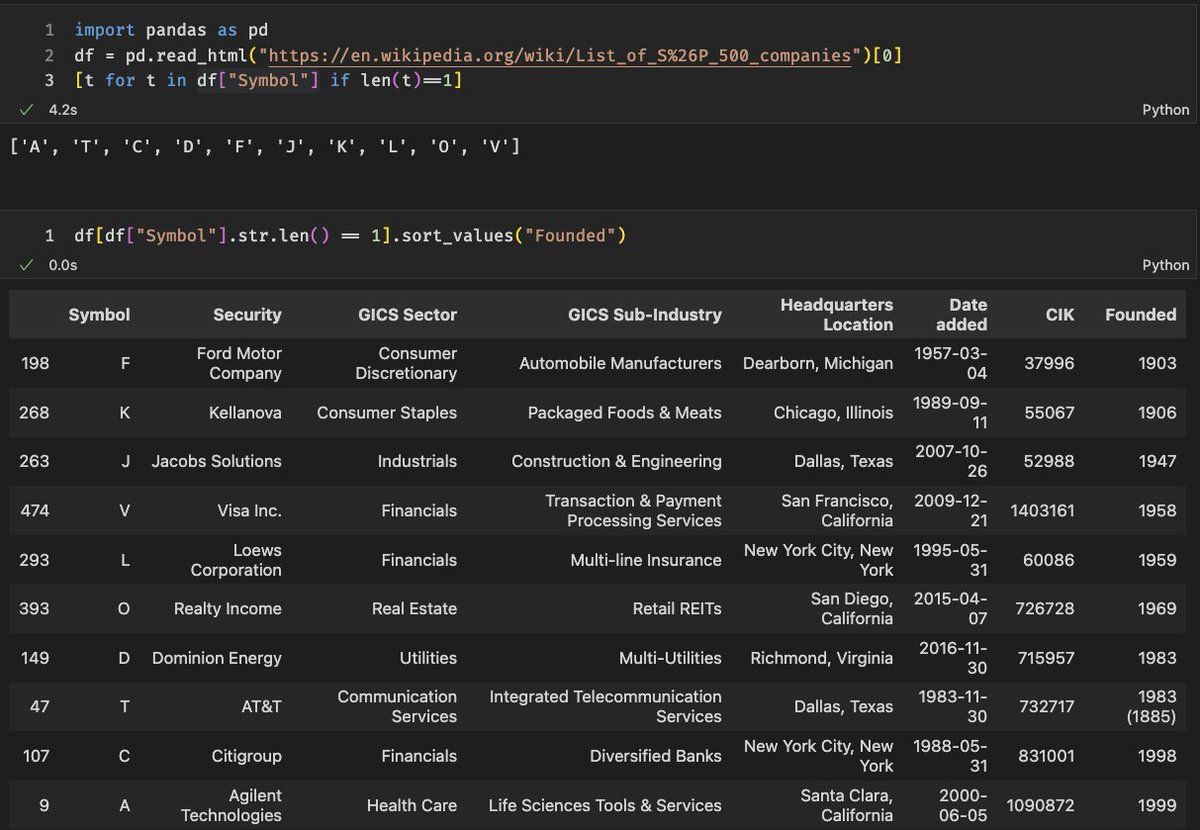Click the AT&T security cell
Image resolution: width=1200 pixels, height=830 pixels.
(261, 706)
